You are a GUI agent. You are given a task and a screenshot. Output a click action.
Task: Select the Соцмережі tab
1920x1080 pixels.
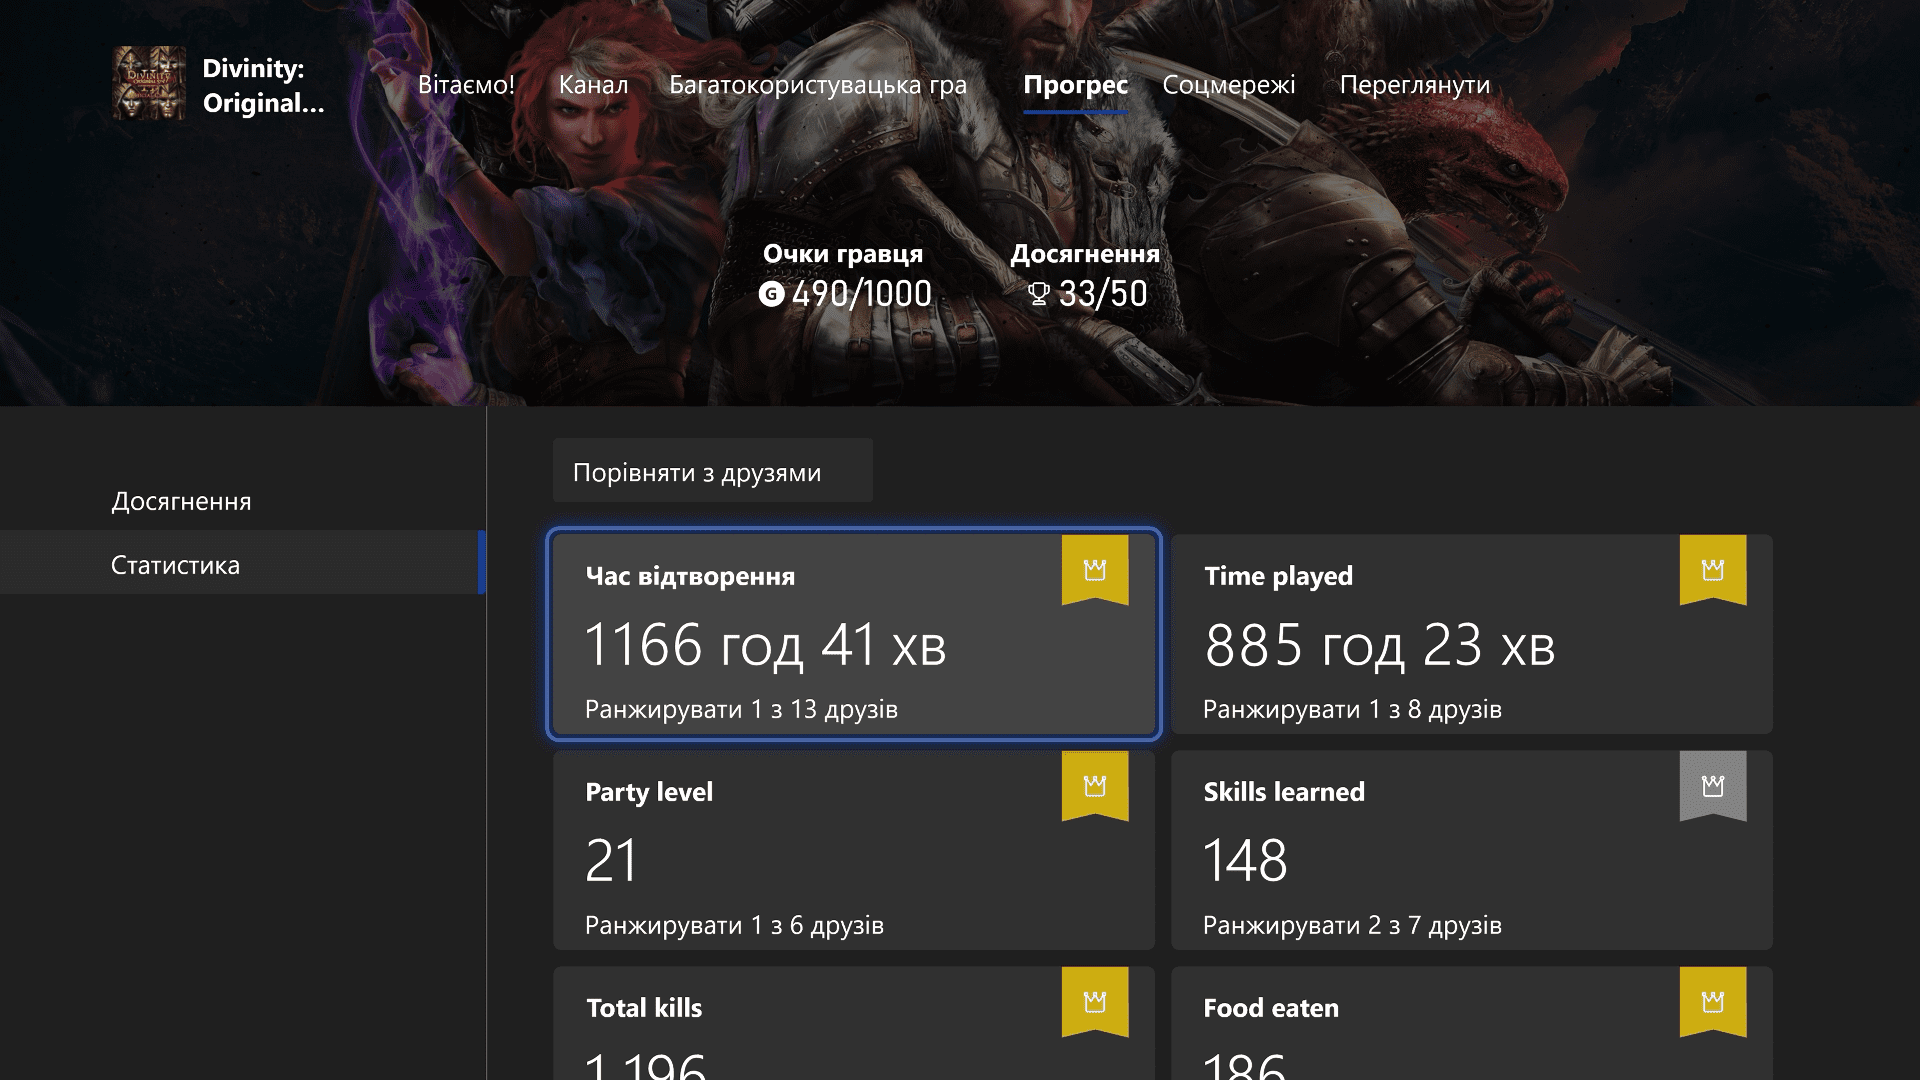(x=1228, y=85)
